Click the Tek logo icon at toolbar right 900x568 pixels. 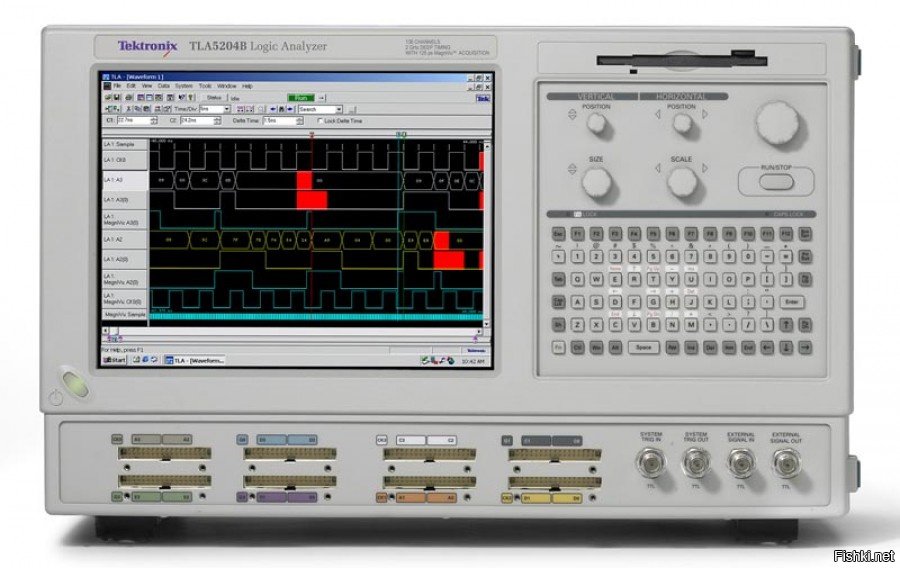(x=482, y=98)
